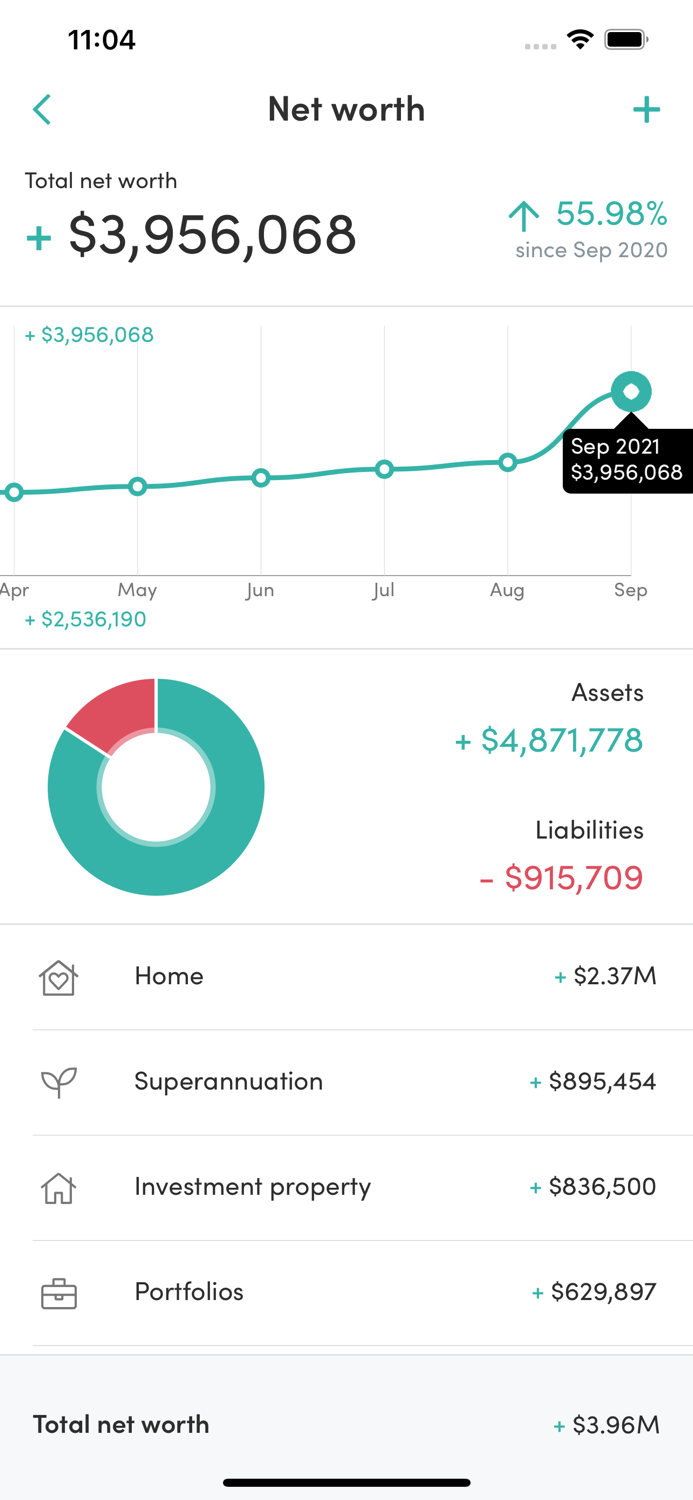The height and width of the screenshot is (1500, 693).
Task: Open details for the Portfolios row
Action: tap(346, 1292)
